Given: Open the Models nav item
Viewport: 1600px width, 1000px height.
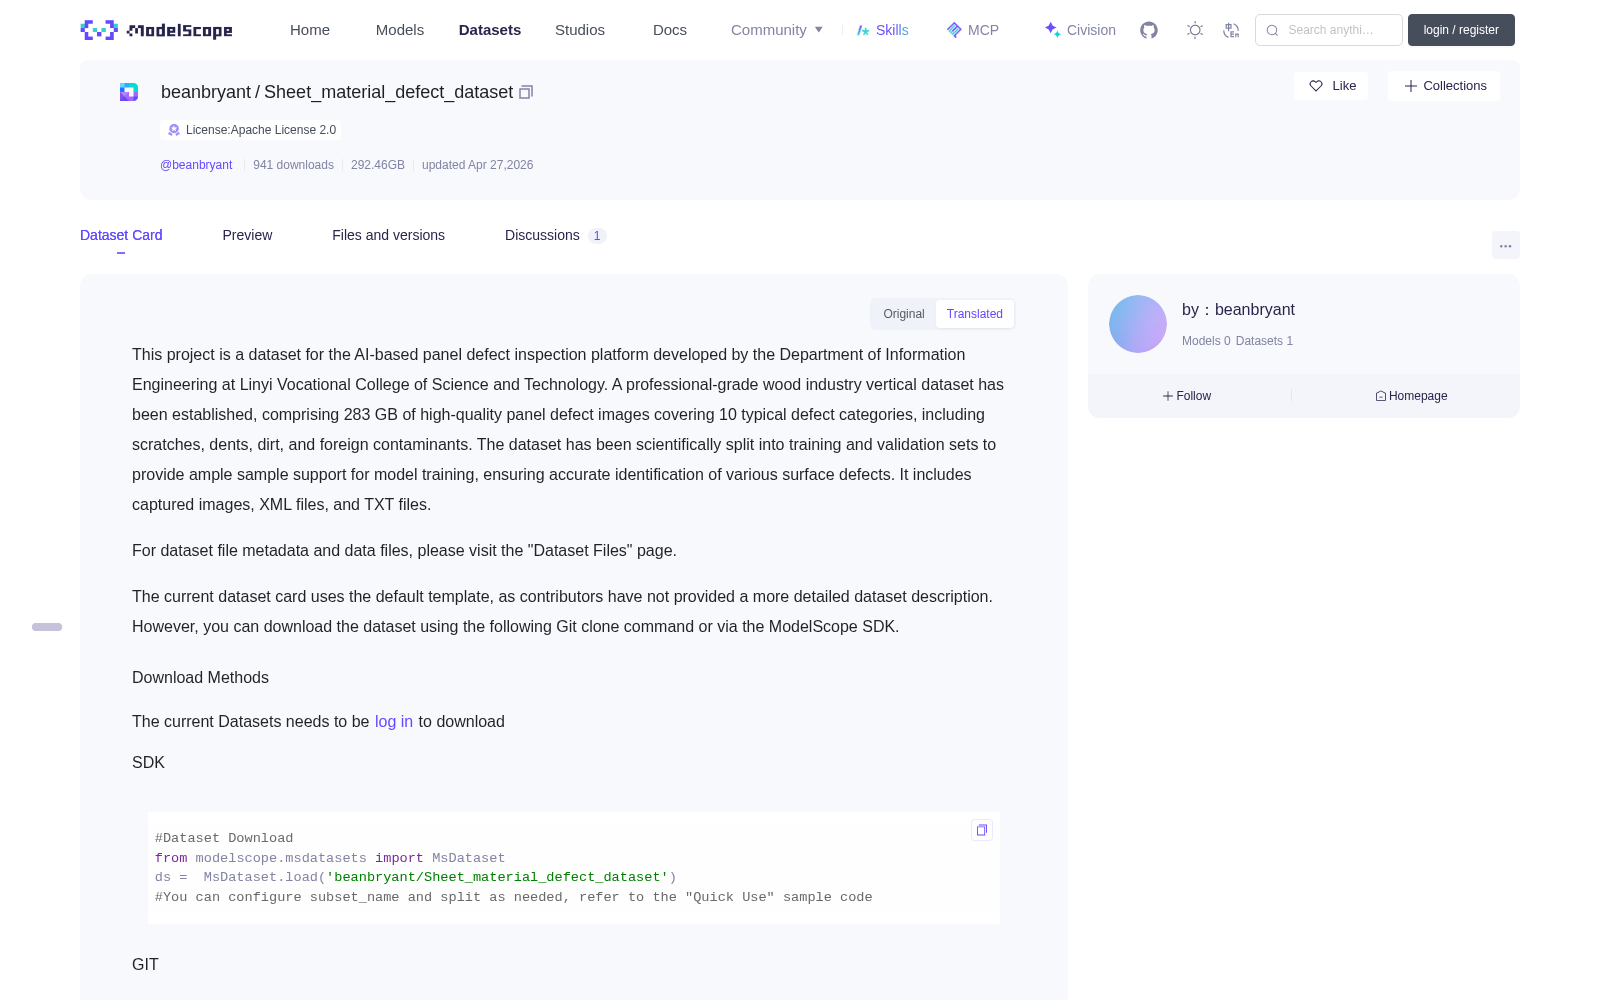Looking at the screenshot, I should pyautogui.click(x=400, y=30).
